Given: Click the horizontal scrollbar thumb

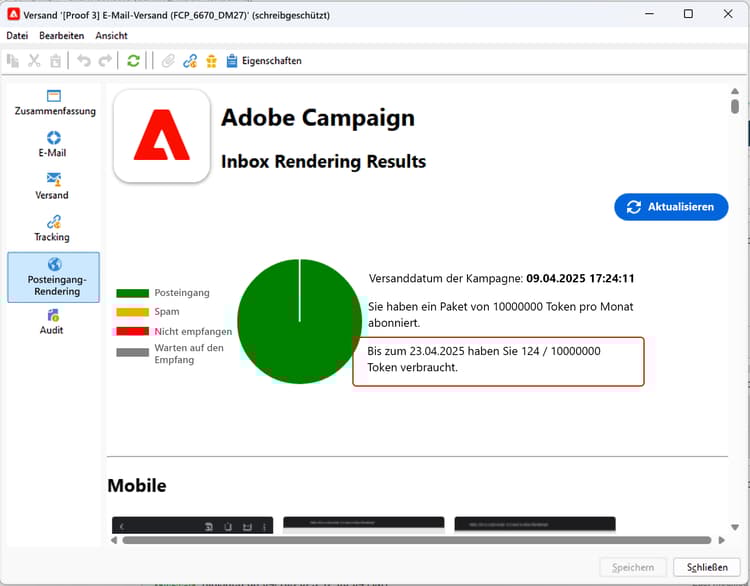Looking at the screenshot, I should 417,540.
